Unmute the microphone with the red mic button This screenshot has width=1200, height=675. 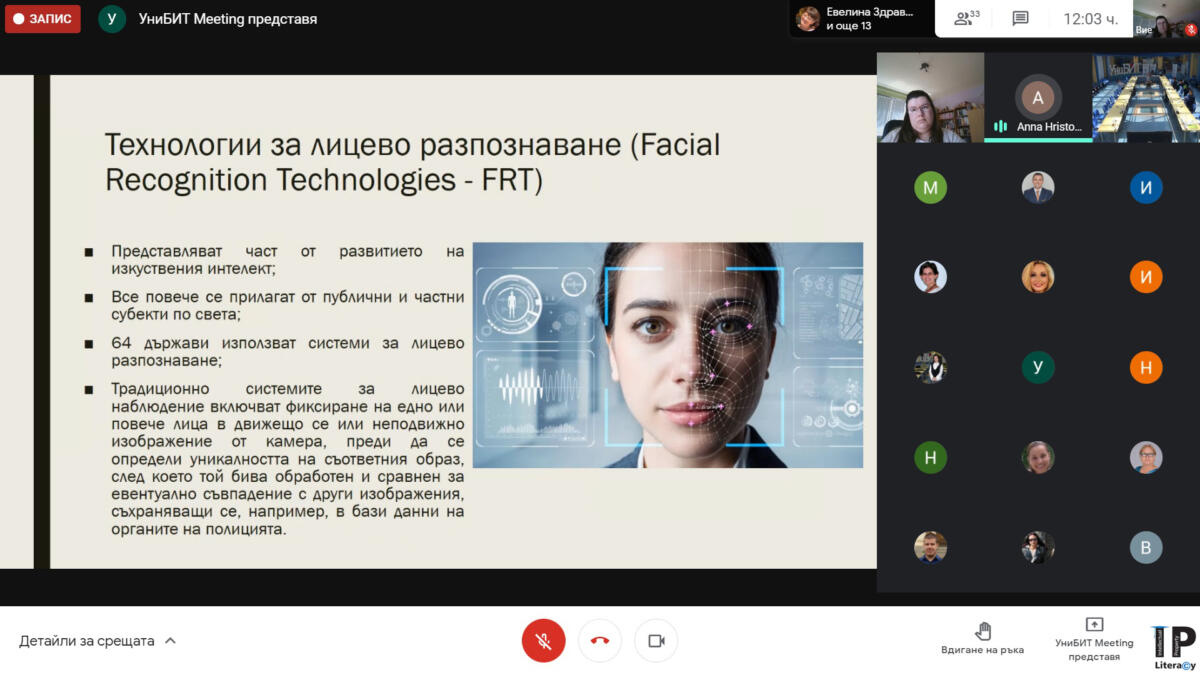[543, 641]
